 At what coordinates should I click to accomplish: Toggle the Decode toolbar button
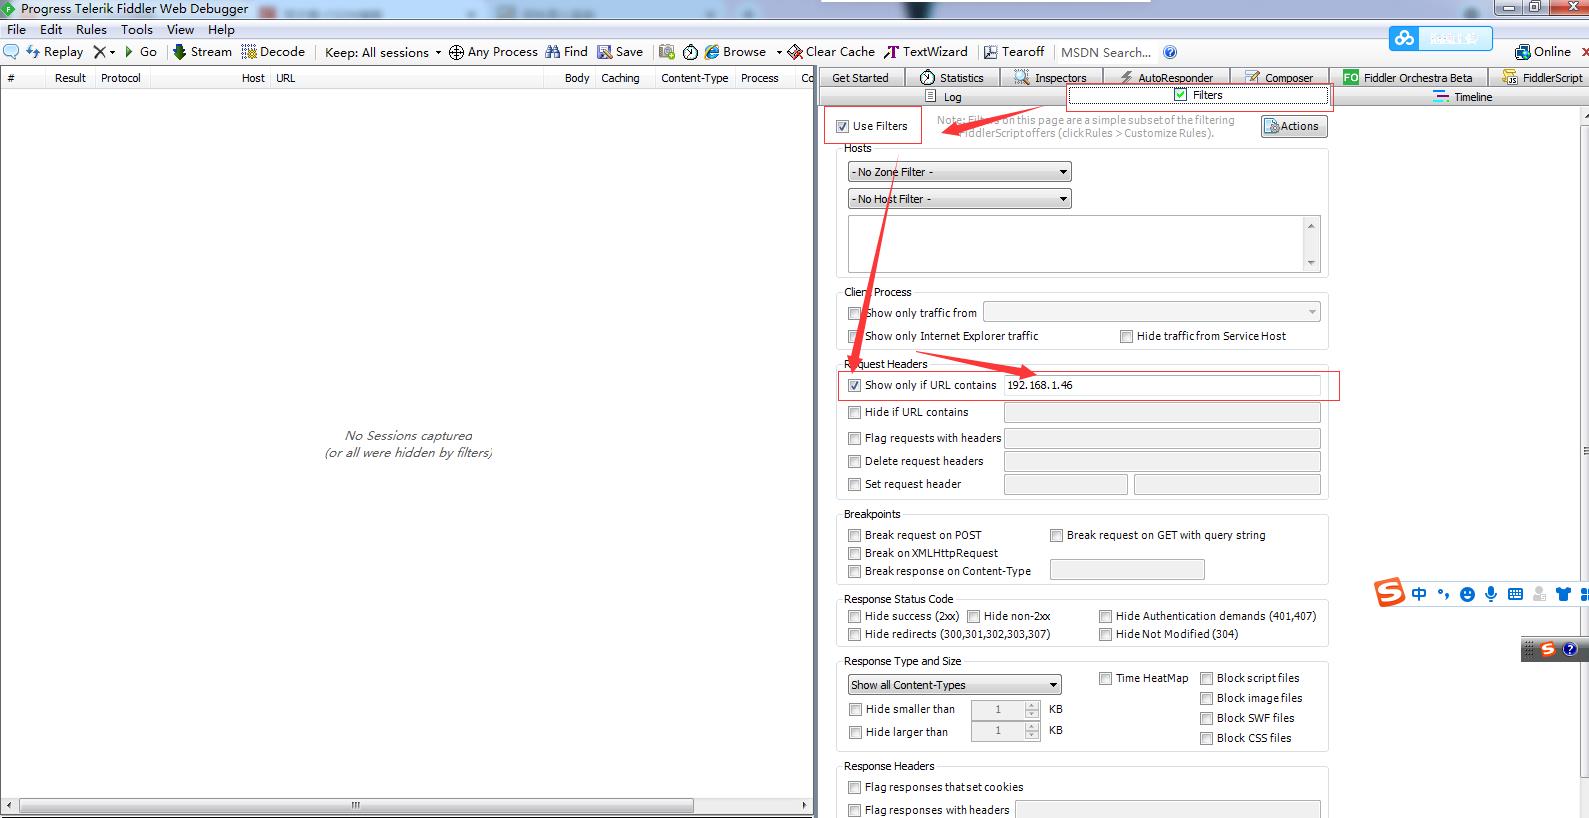pyautogui.click(x=273, y=52)
